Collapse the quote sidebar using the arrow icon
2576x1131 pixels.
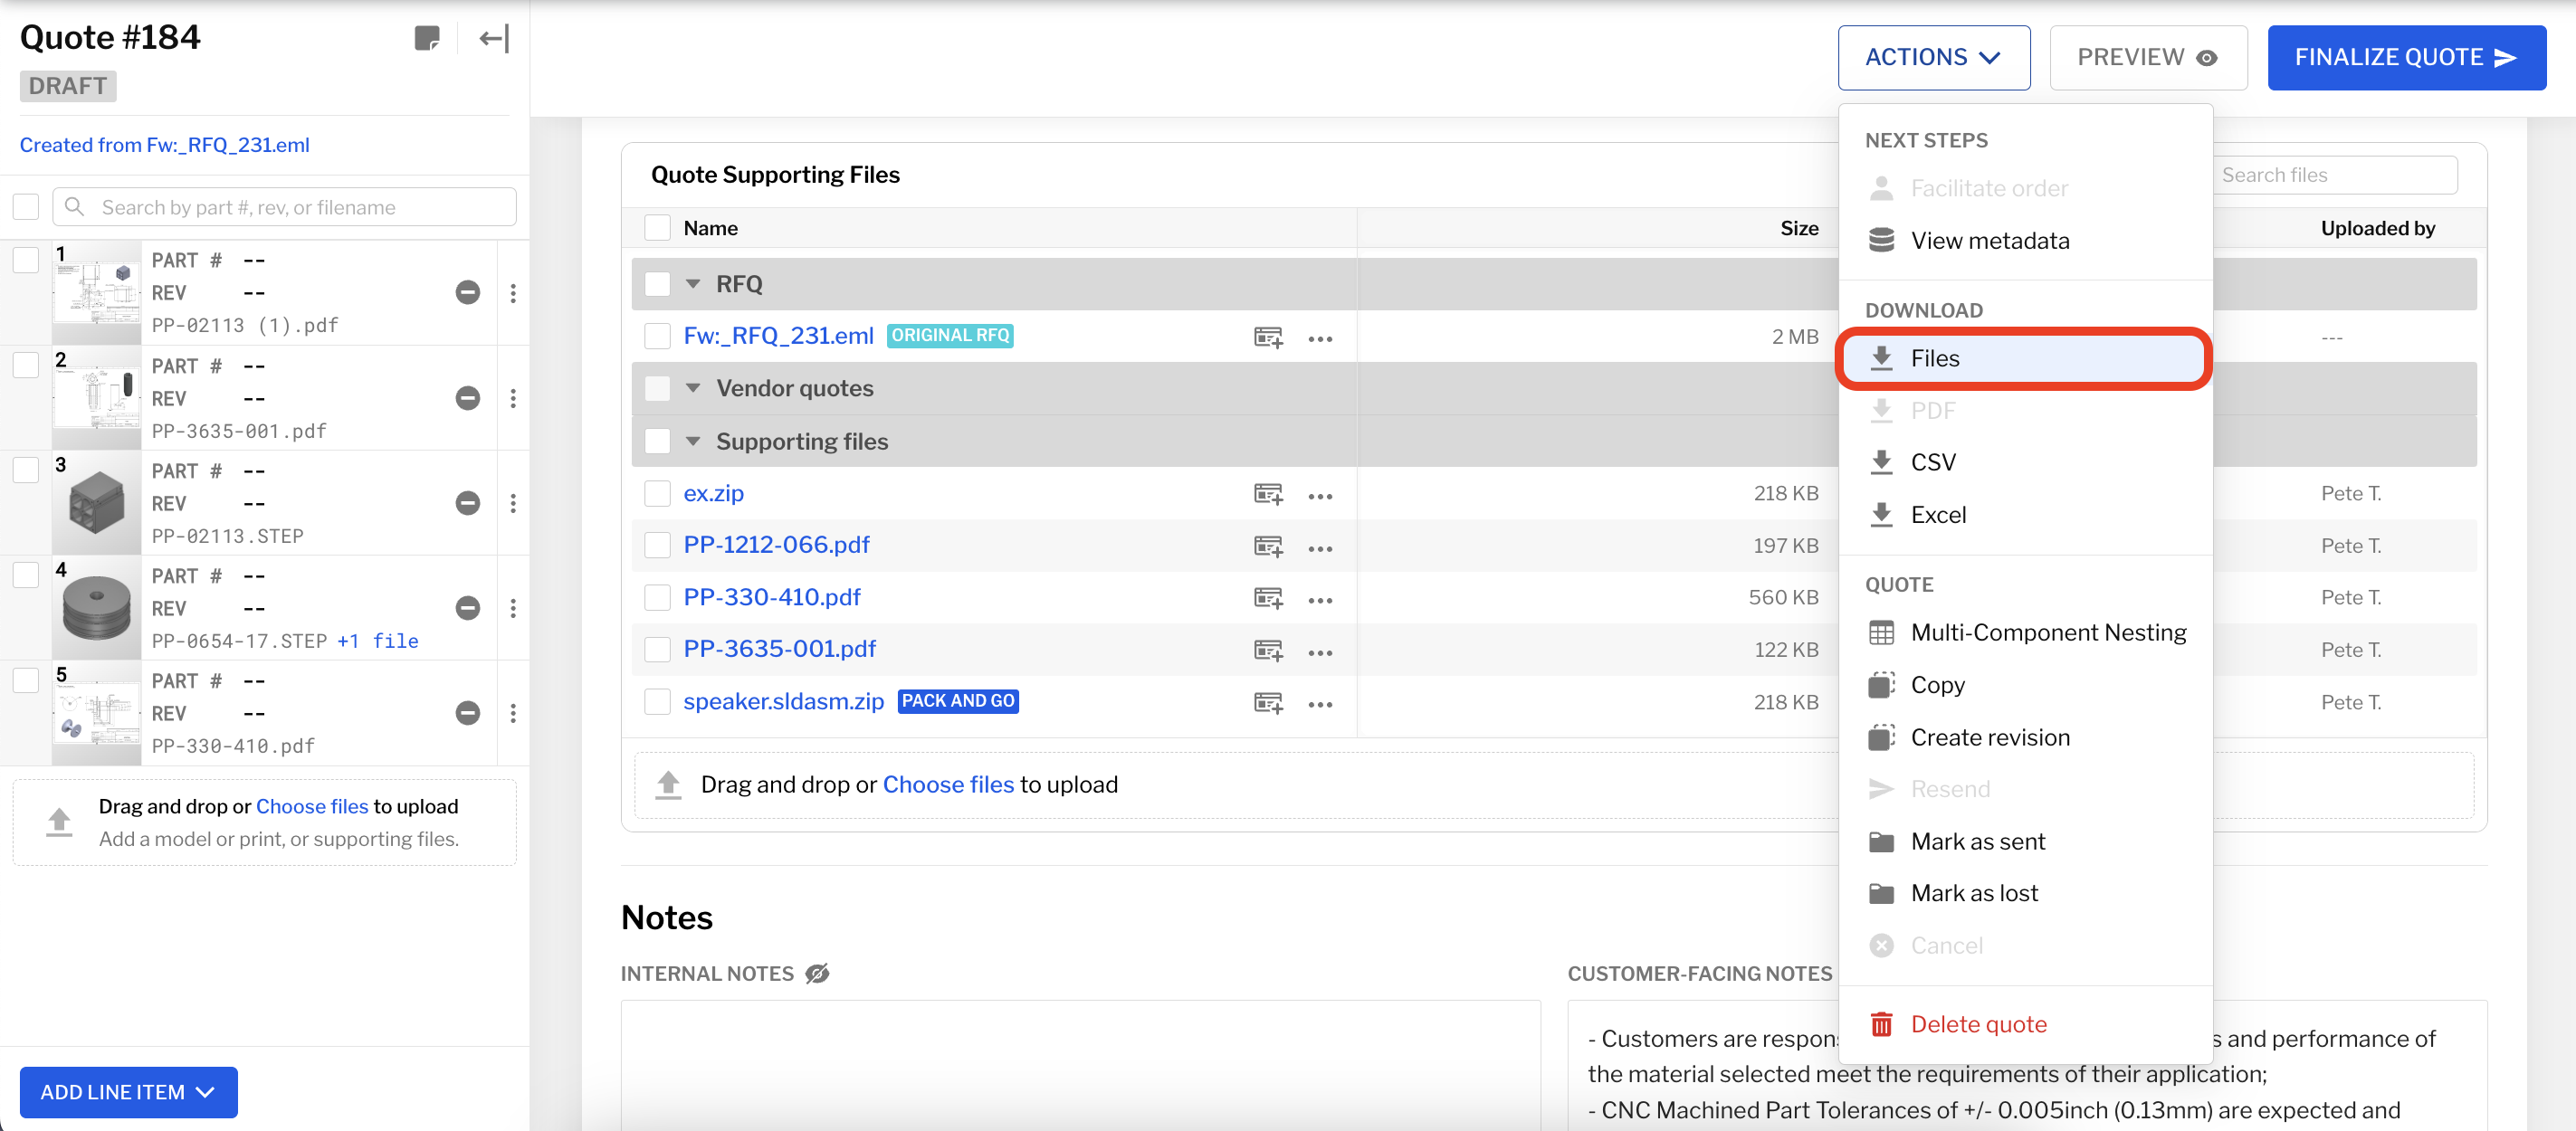pyautogui.click(x=492, y=38)
